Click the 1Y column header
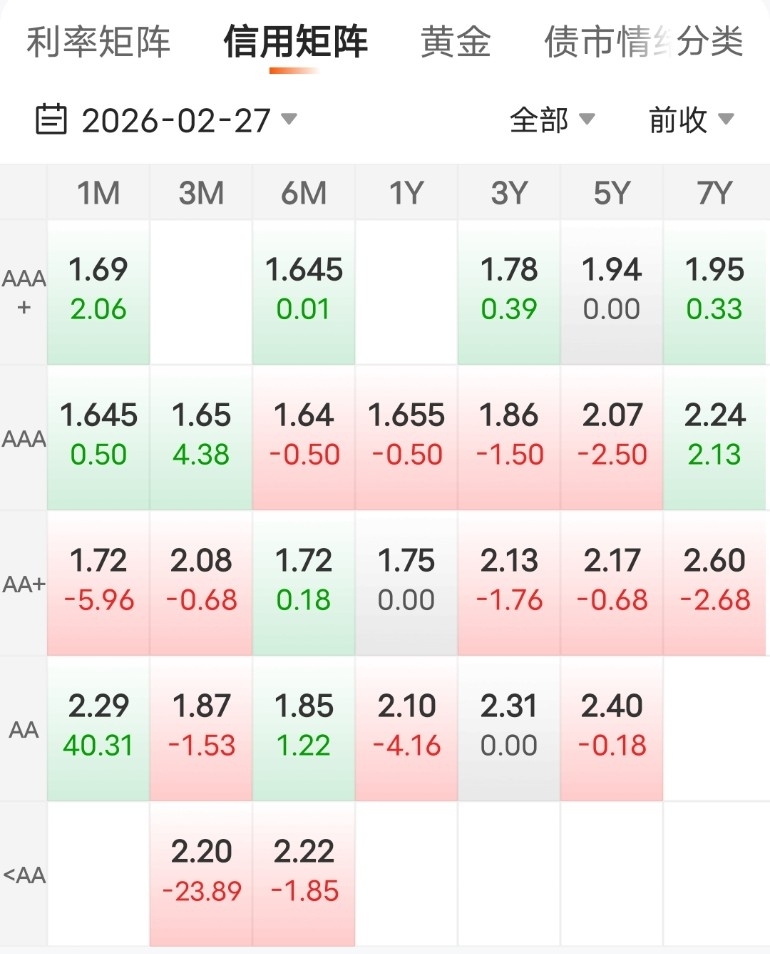This screenshot has height=954, width=770. point(406,193)
